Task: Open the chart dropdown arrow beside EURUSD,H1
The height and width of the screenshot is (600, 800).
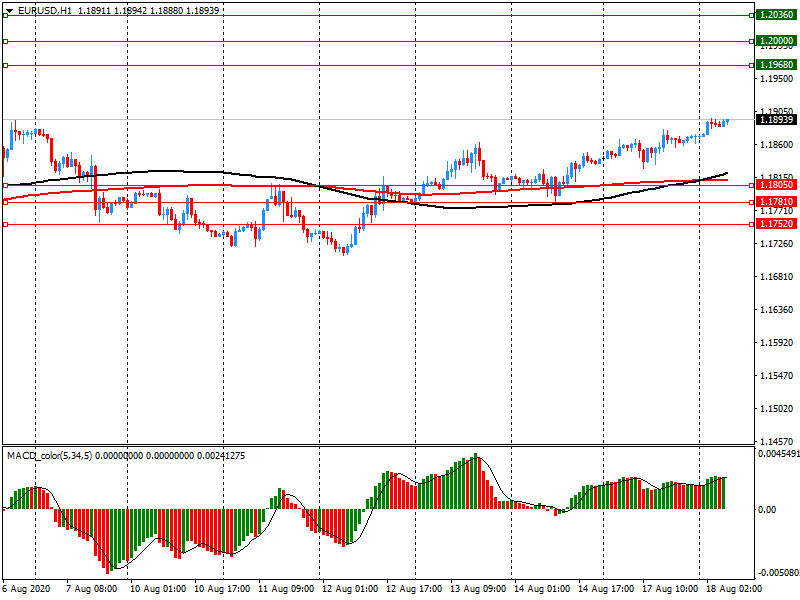Action: click(9, 10)
